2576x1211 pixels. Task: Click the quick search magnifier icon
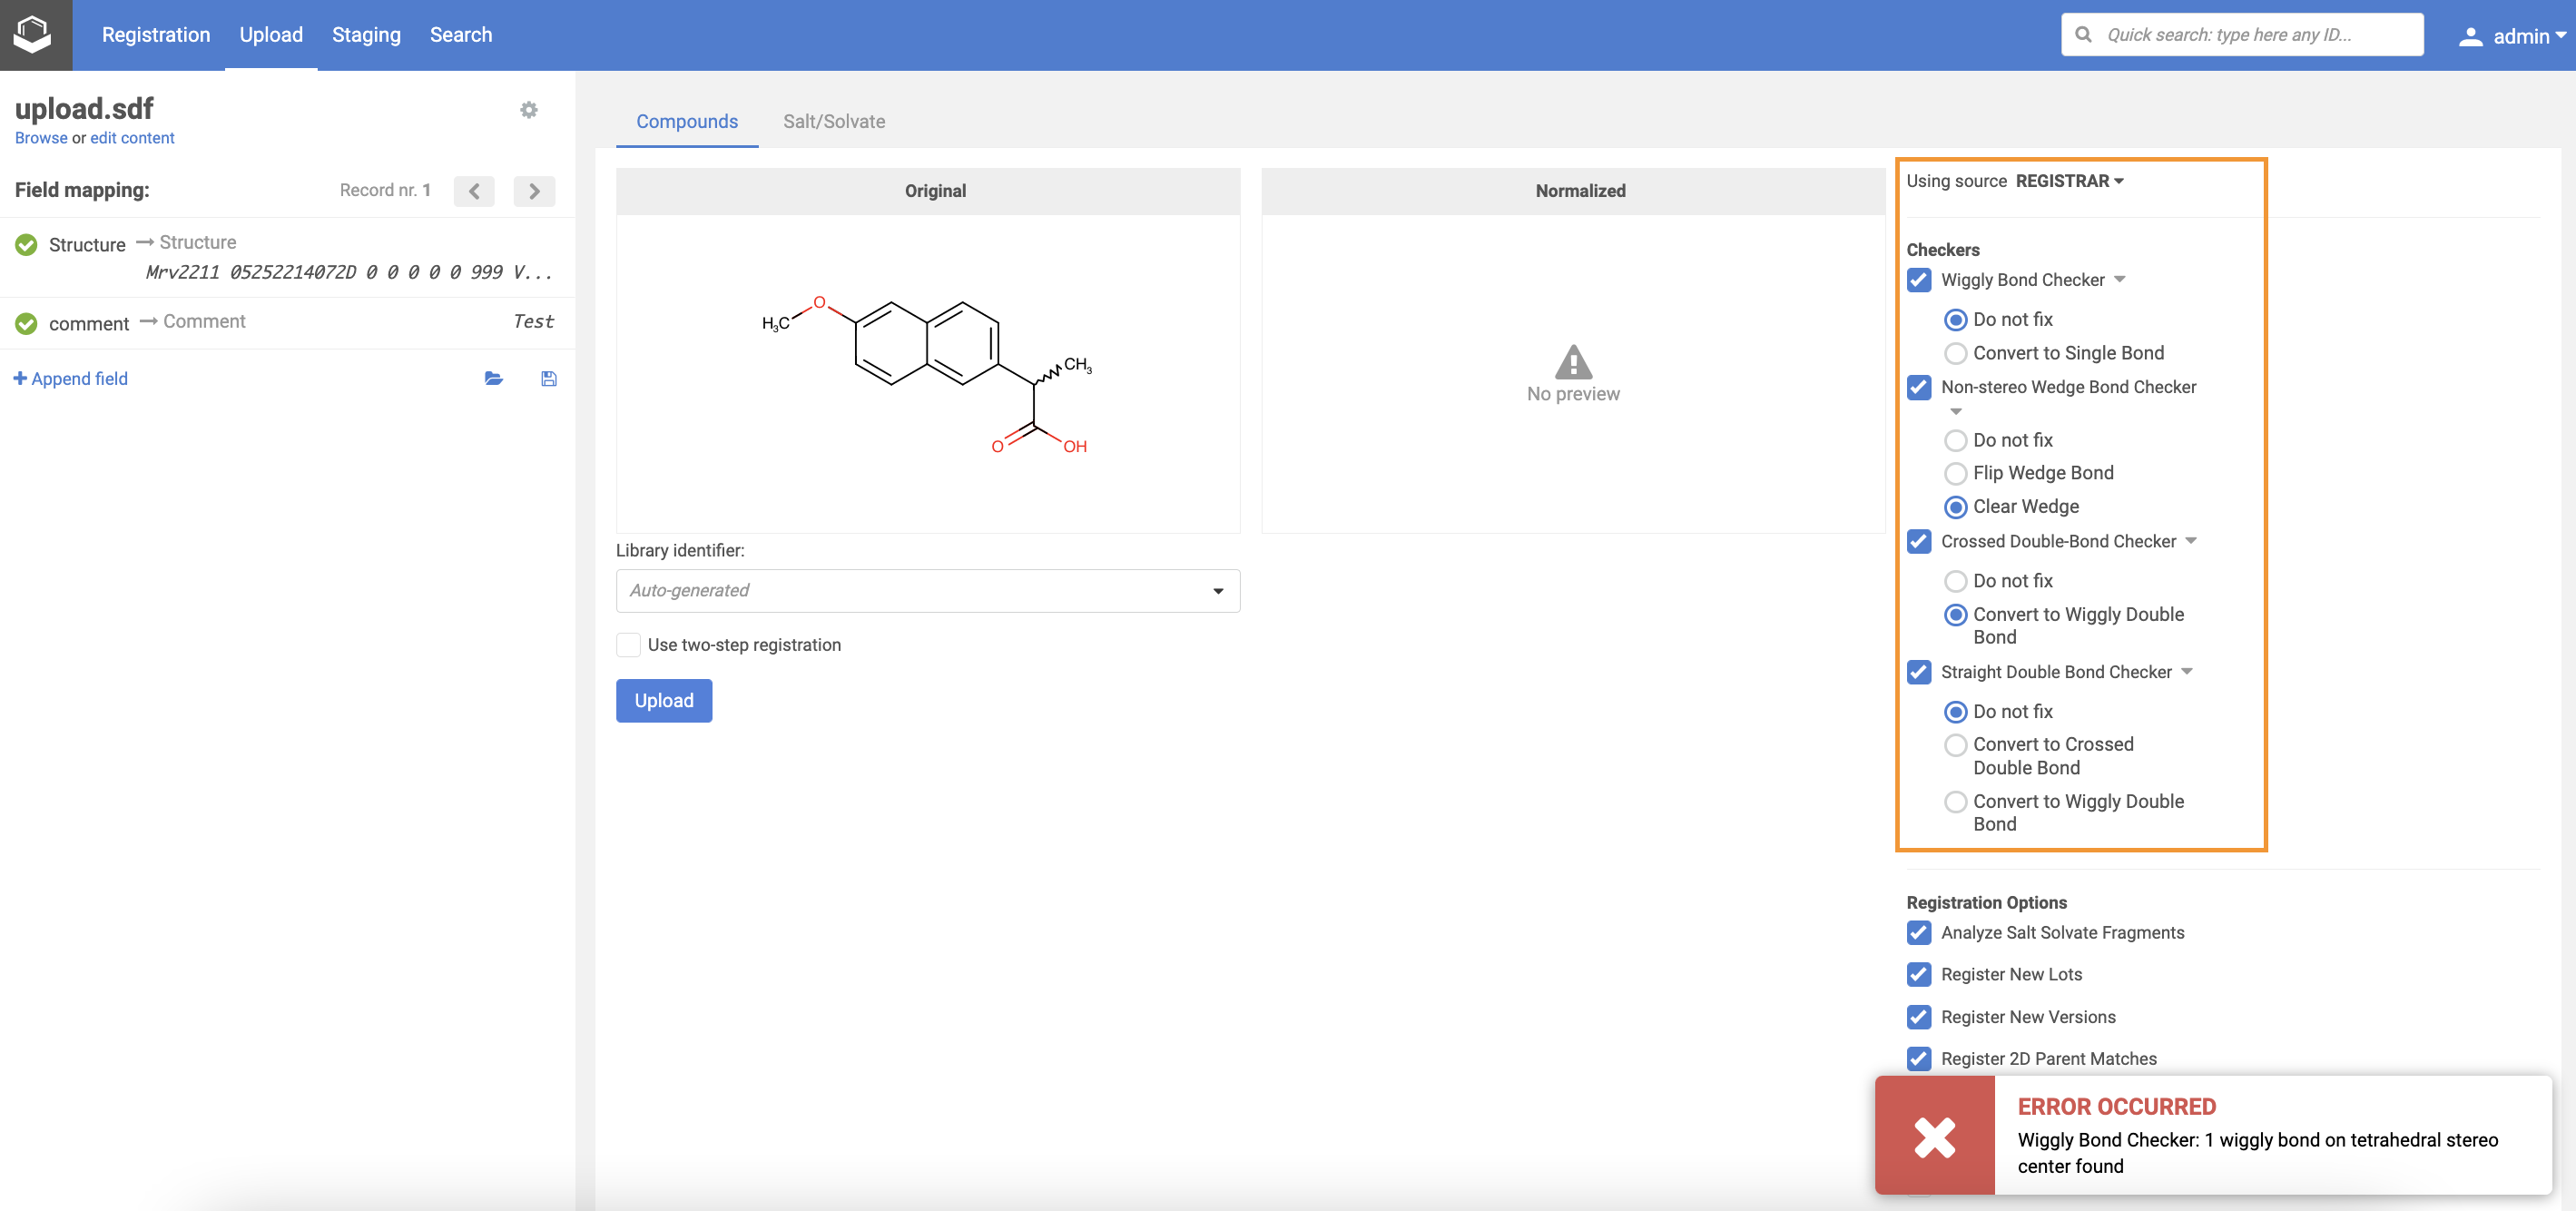[x=2084, y=35]
